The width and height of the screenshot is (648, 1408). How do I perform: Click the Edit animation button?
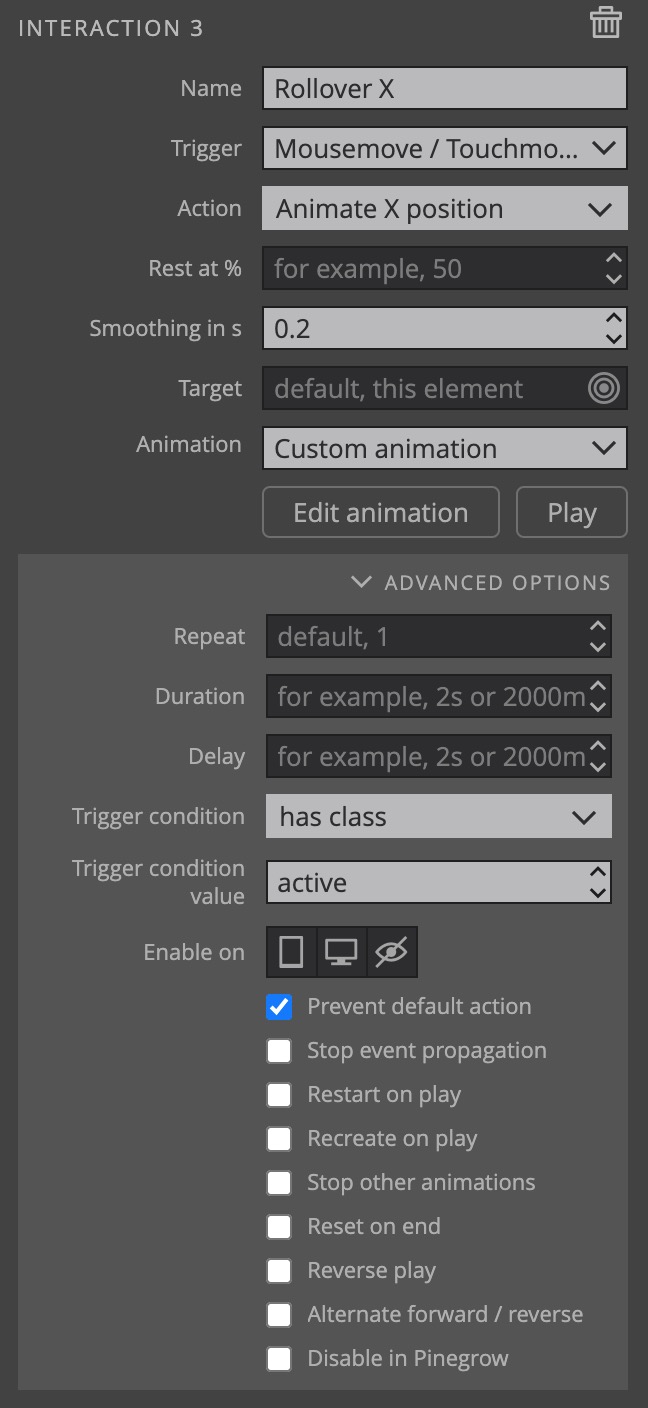click(x=381, y=512)
